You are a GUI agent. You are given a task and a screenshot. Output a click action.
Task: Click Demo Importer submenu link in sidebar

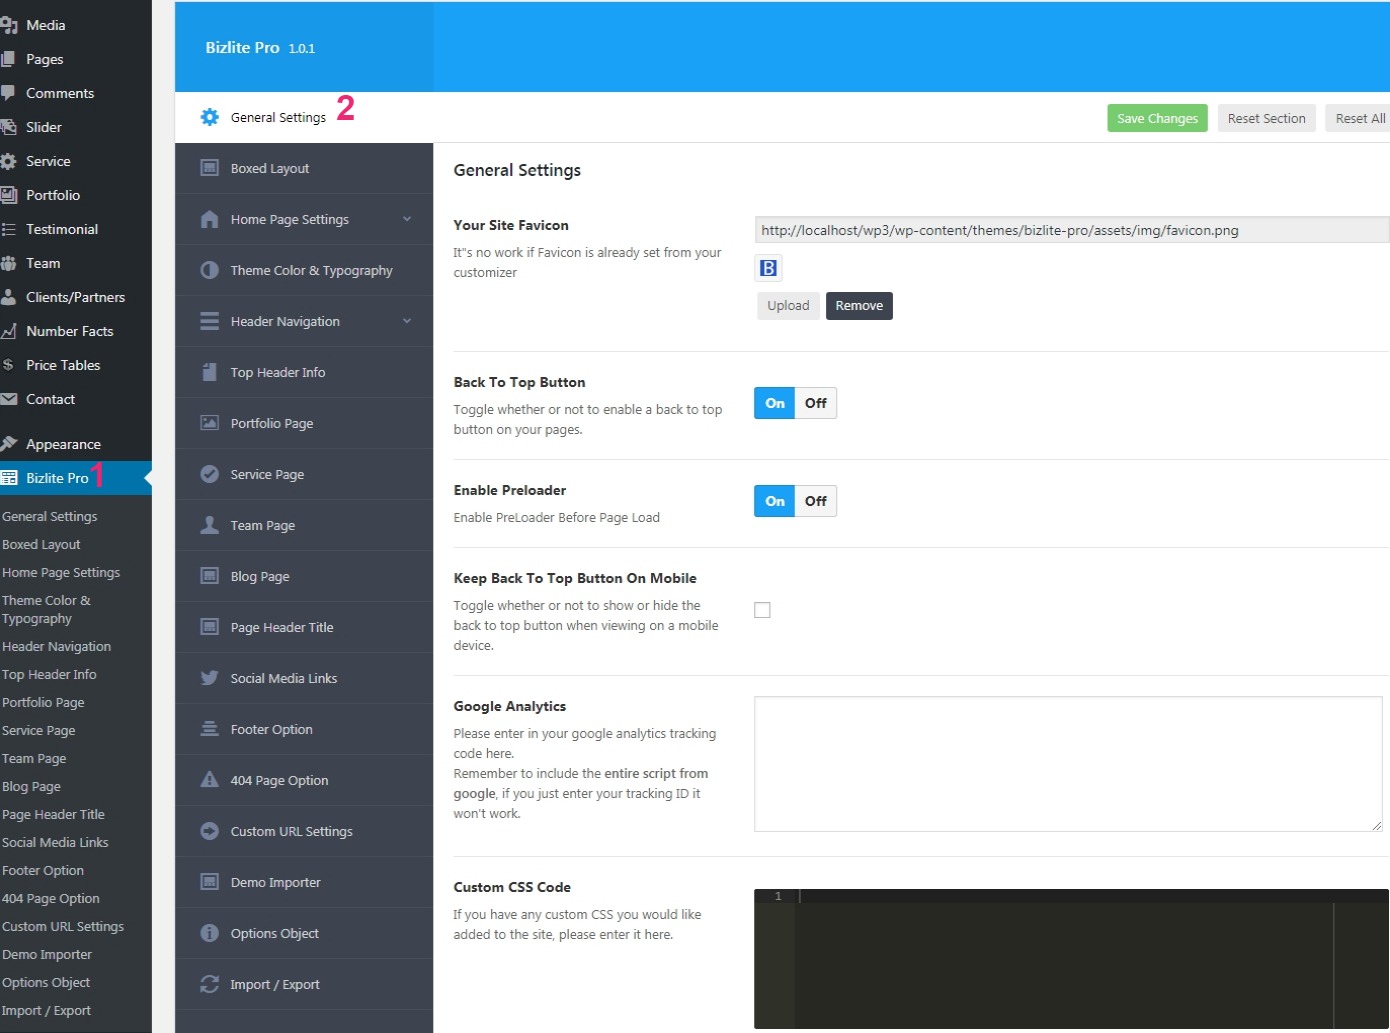tap(47, 955)
